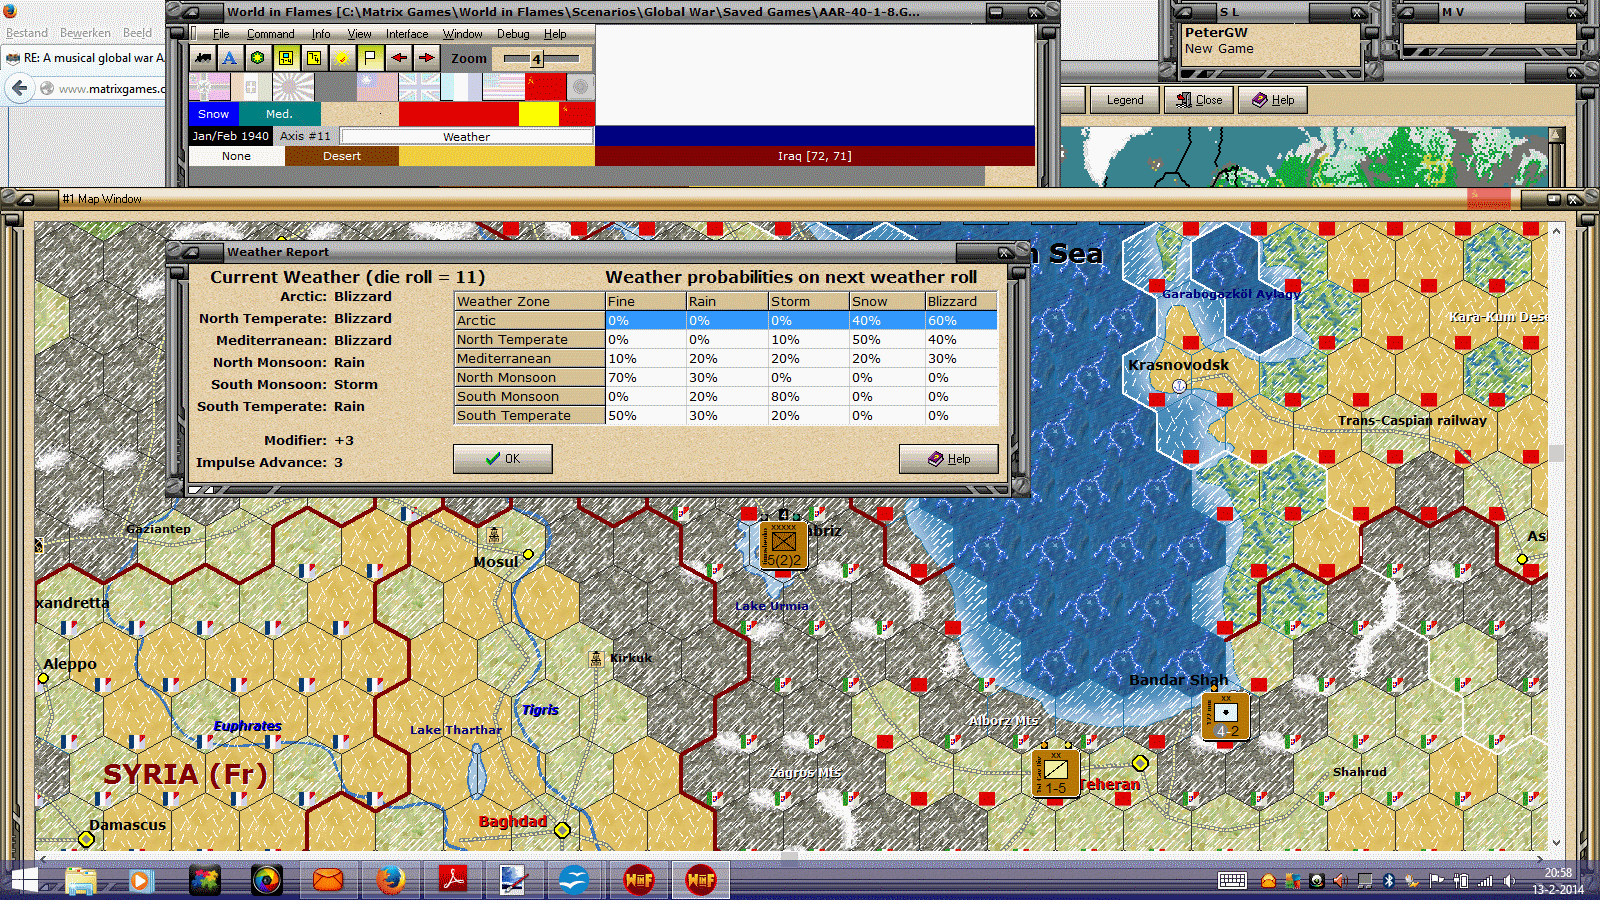Click the Close button in the globe window

tap(1199, 100)
